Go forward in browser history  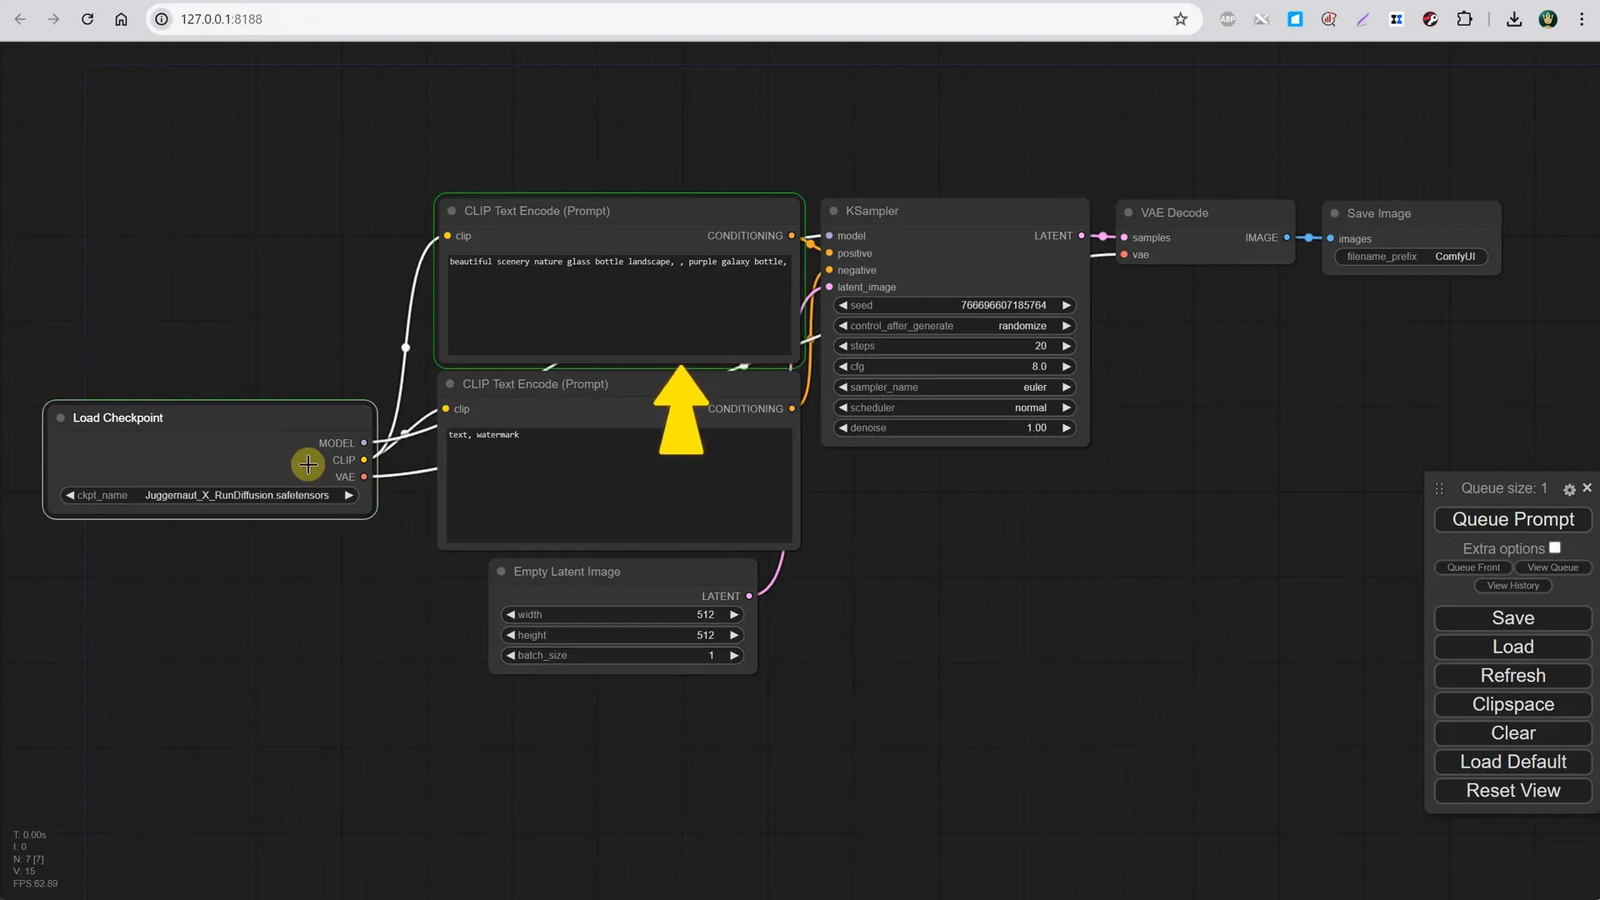click(x=54, y=19)
